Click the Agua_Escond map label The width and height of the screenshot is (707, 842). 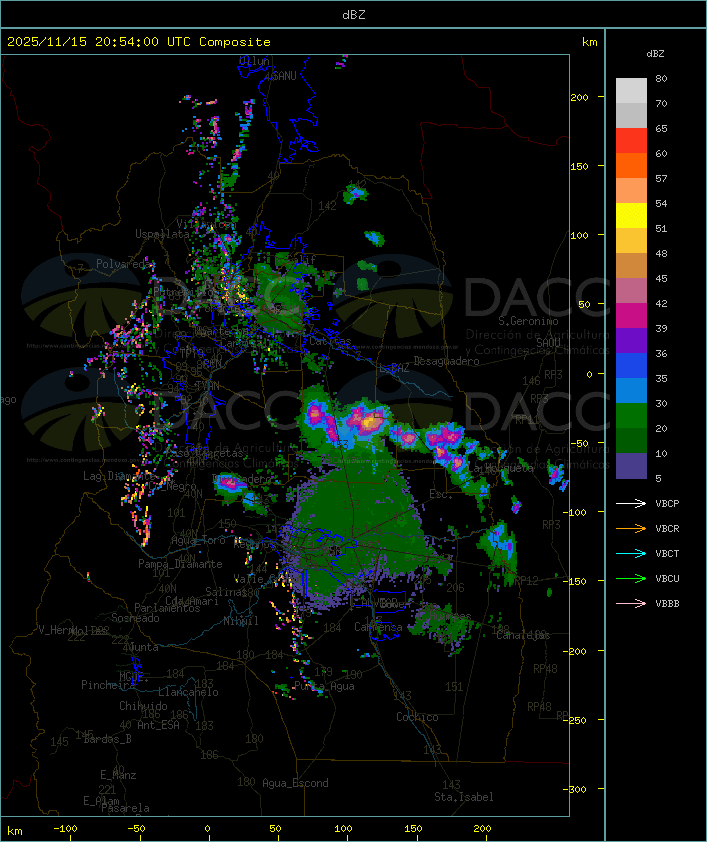tap(295, 783)
